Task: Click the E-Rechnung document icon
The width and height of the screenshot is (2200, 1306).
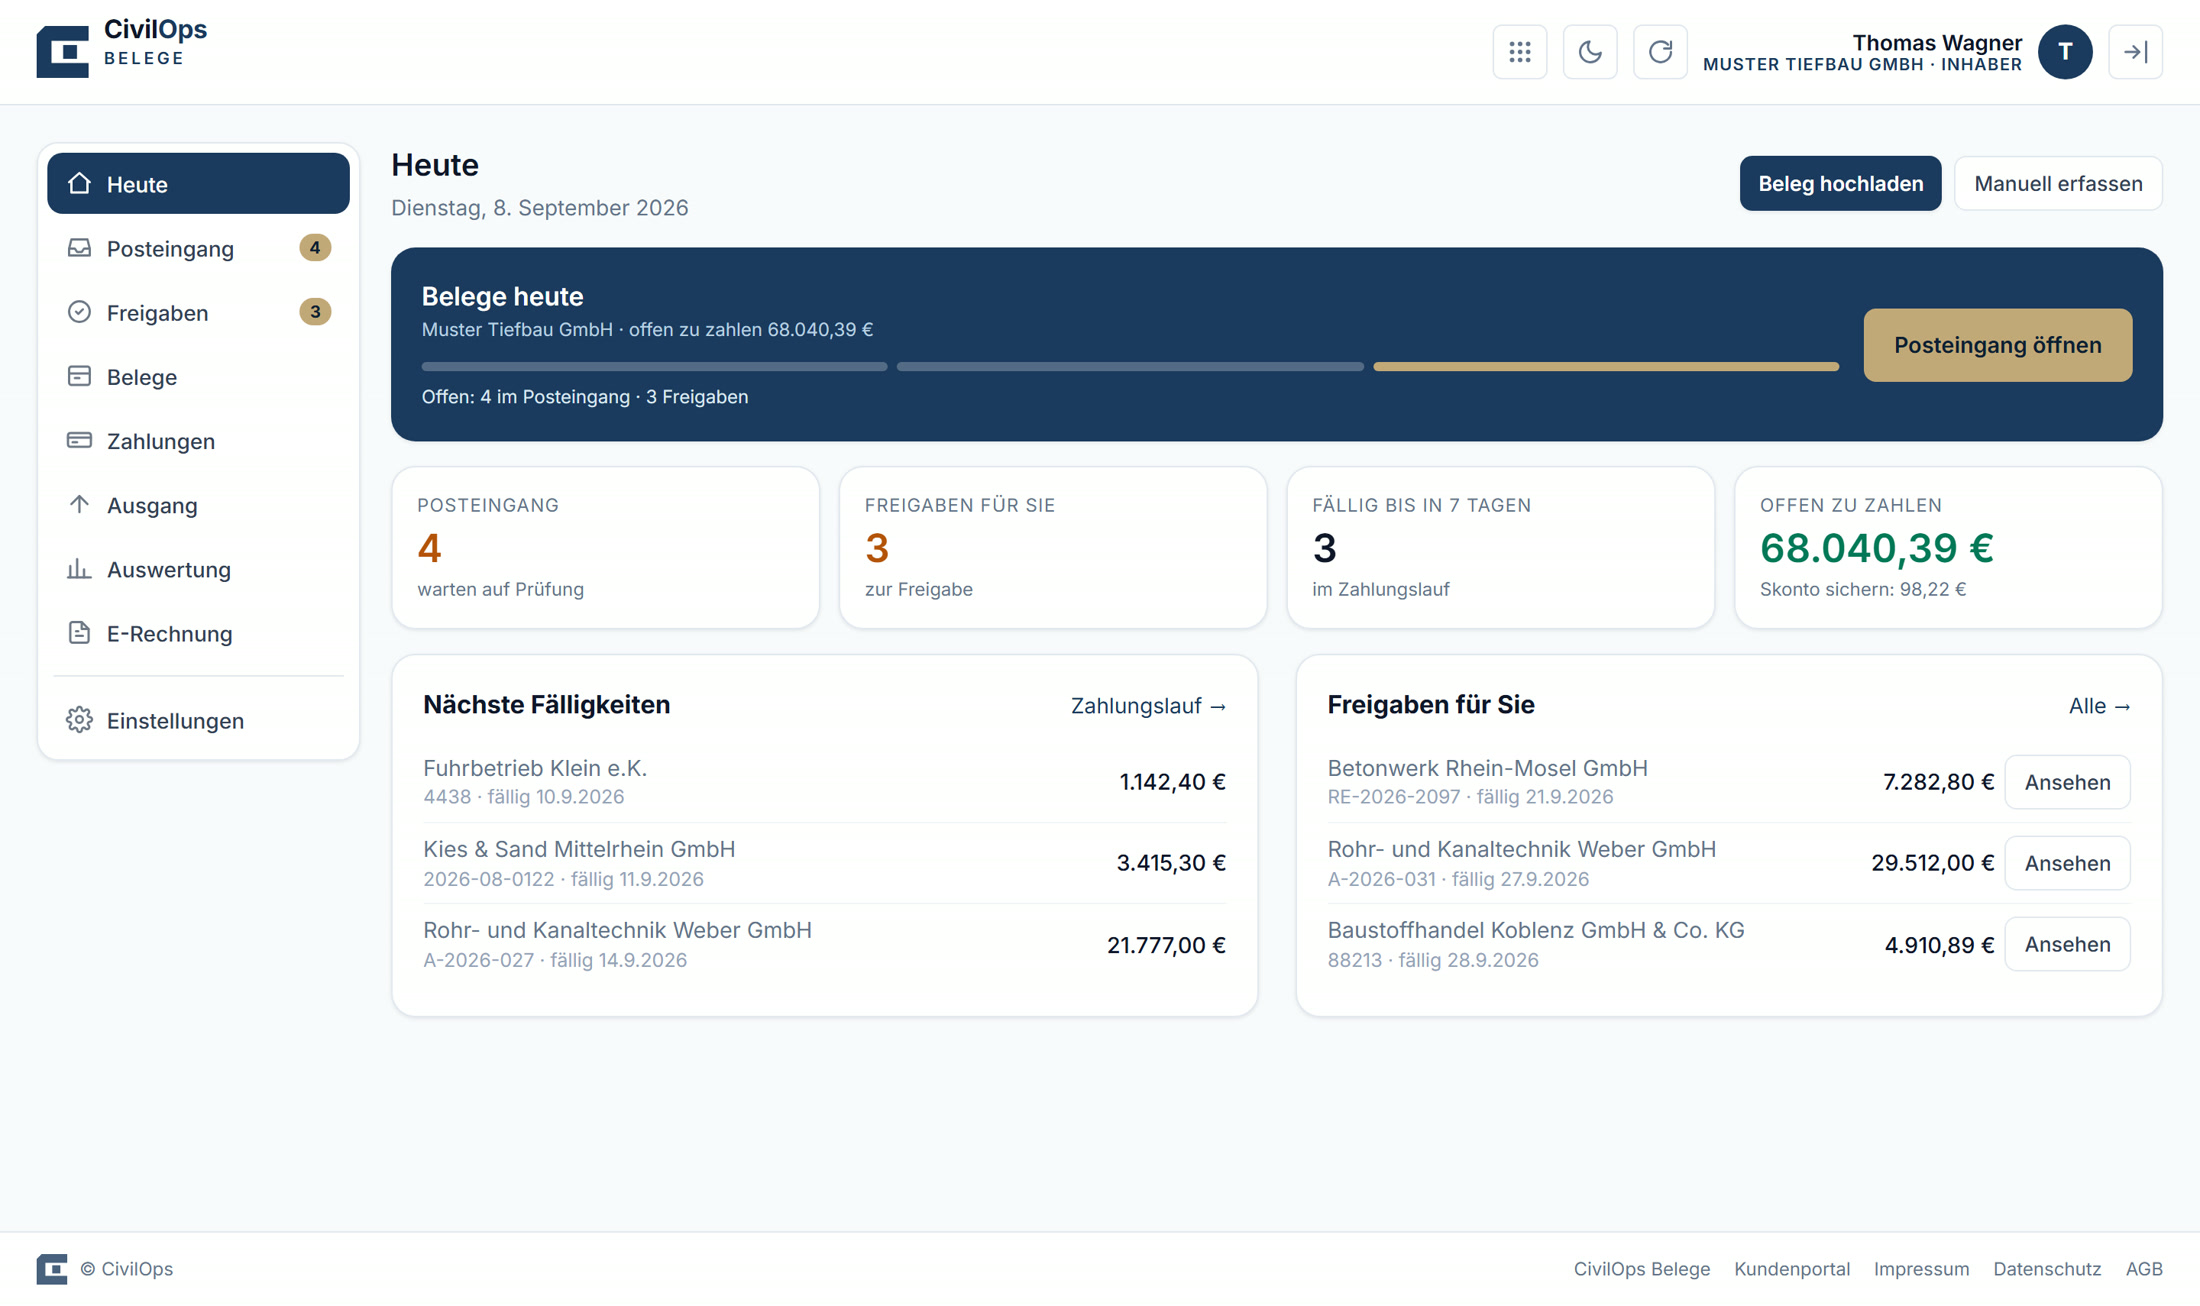Action: pos(79,633)
